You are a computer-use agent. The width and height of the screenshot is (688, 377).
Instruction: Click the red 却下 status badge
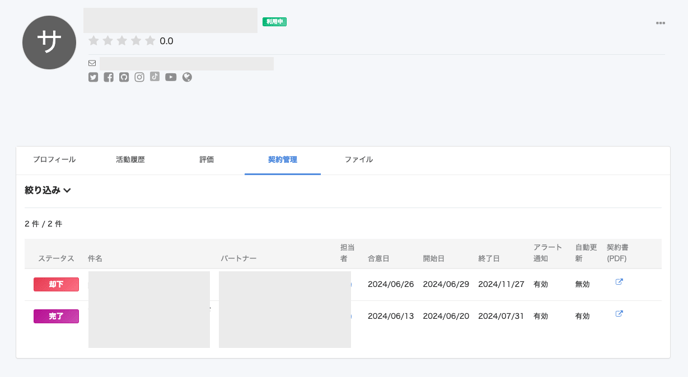click(x=56, y=284)
